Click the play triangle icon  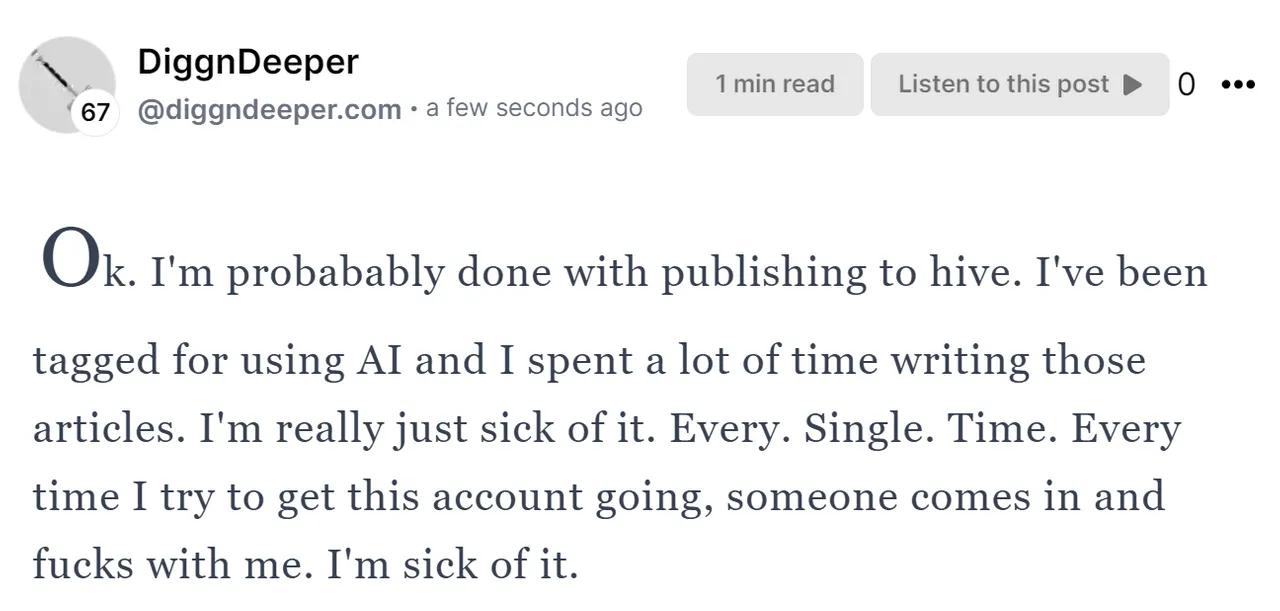(x=1133, y=84)
